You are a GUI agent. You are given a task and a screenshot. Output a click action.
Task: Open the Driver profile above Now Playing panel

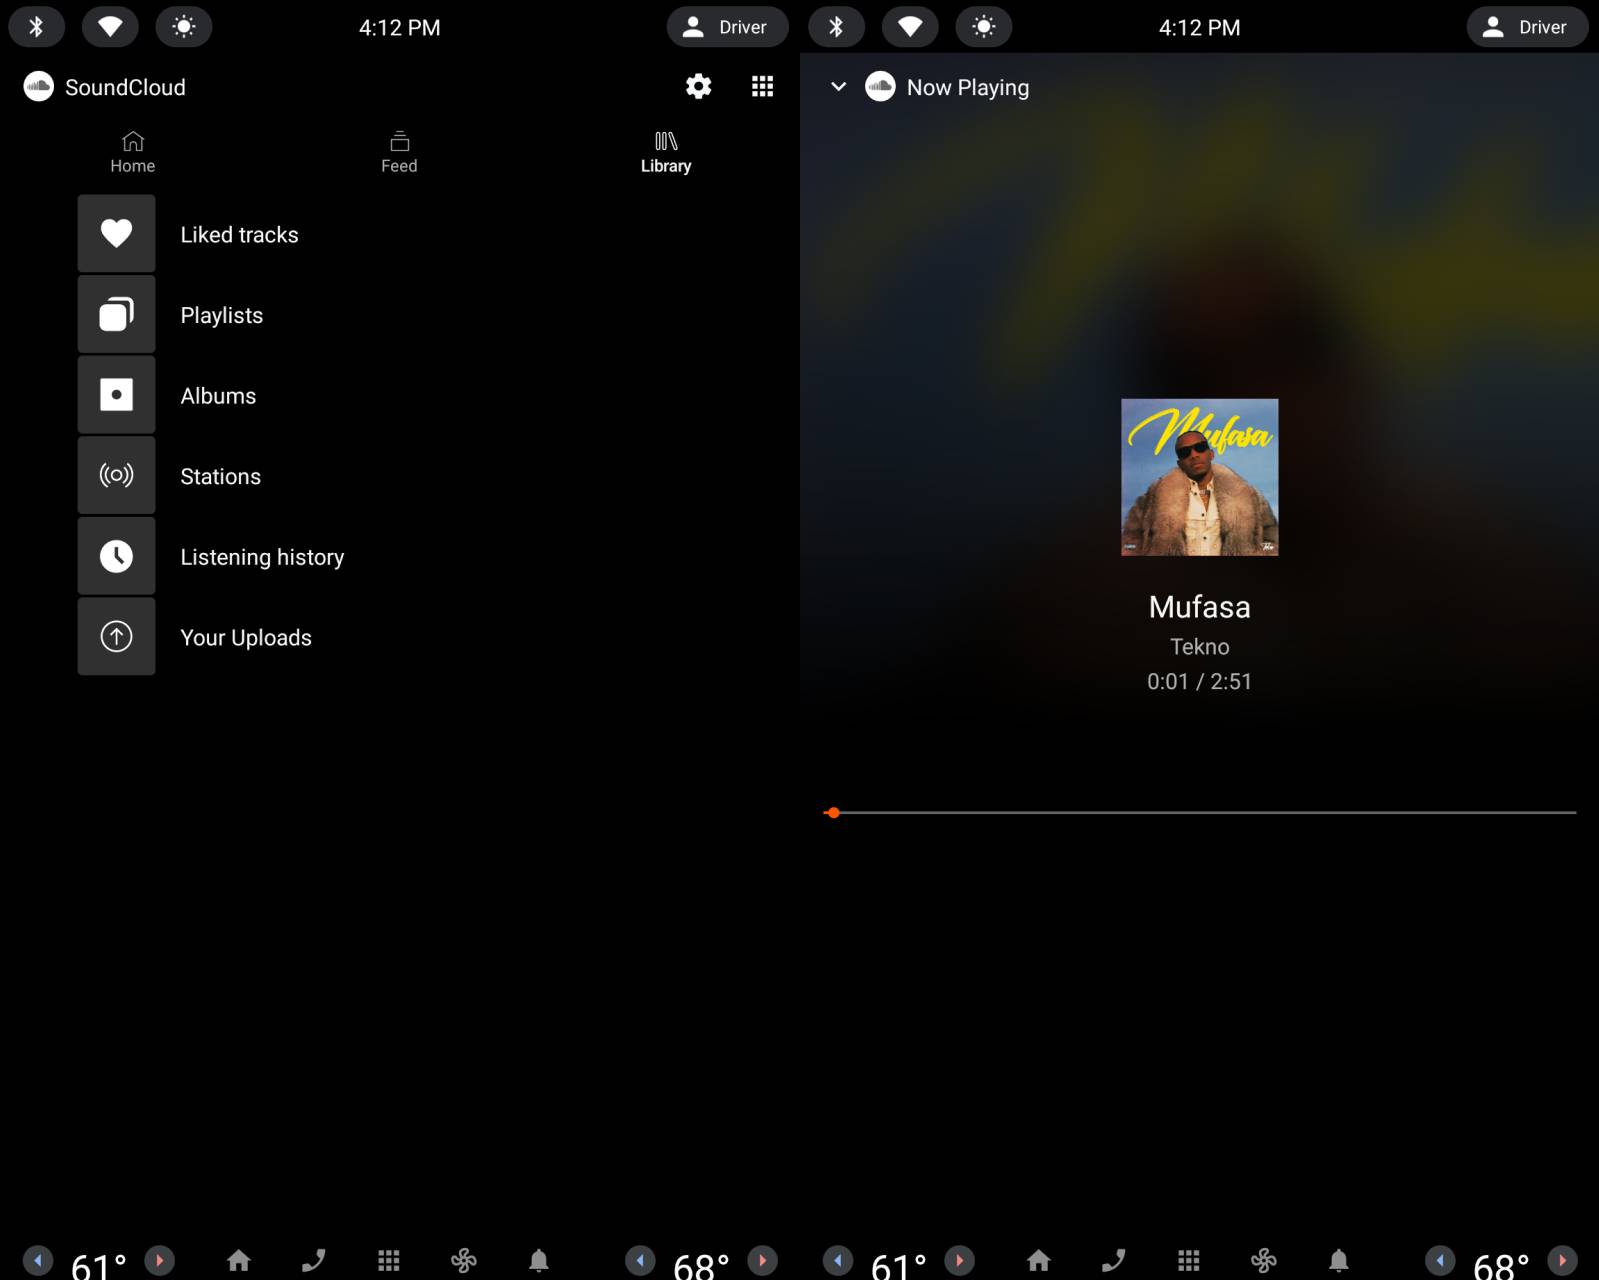[x=1527, y=27]
